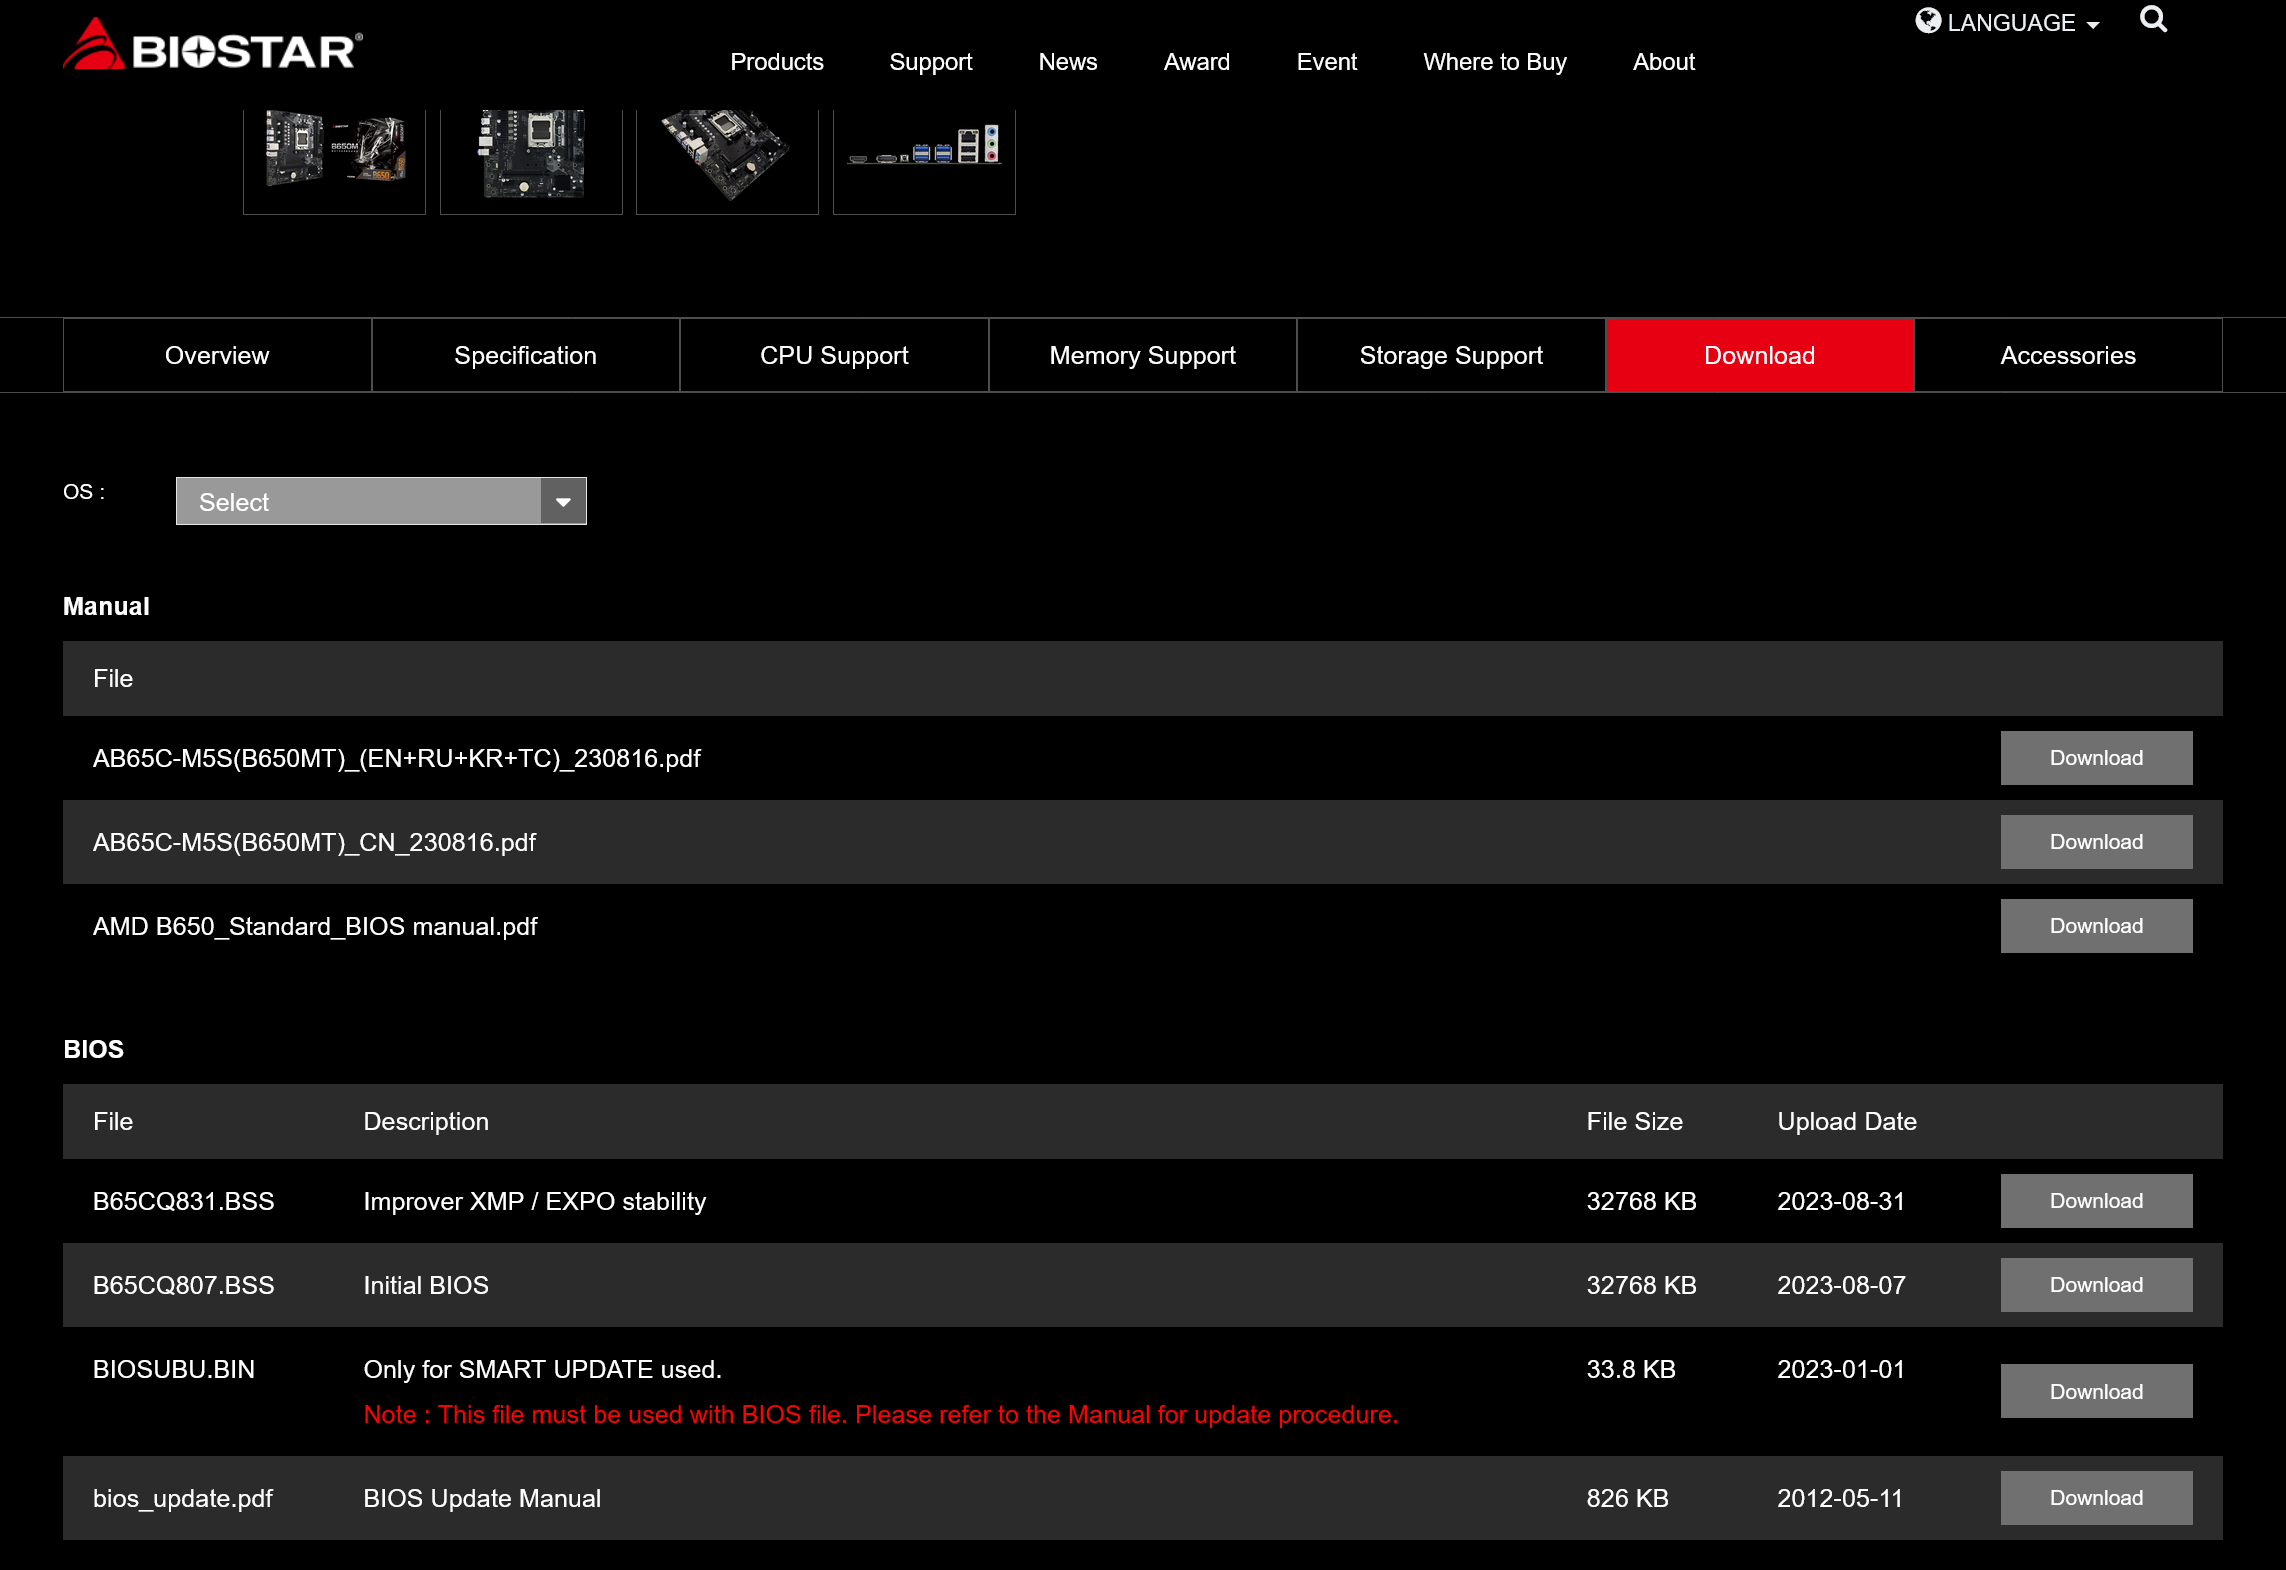
Task: Open the Where to Buy menu
Action: 1494,62
